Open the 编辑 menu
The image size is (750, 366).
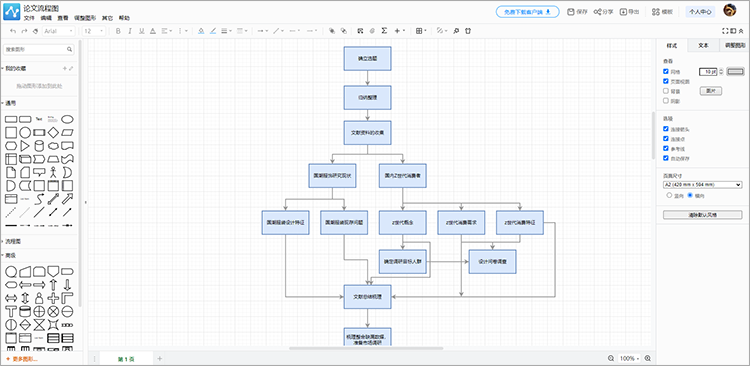[46, 18]
